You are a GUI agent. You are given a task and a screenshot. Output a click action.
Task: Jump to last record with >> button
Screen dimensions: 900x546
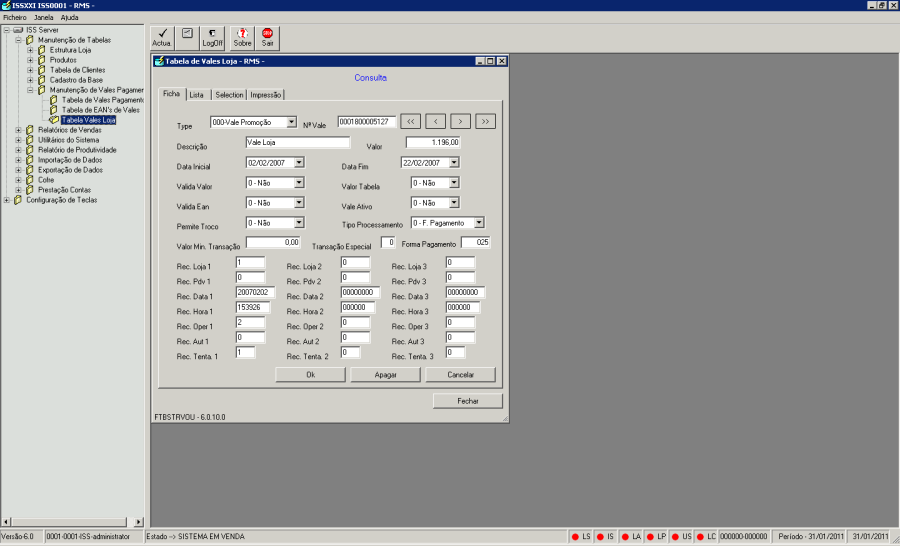pyautogui.click(x=485, y=121)
